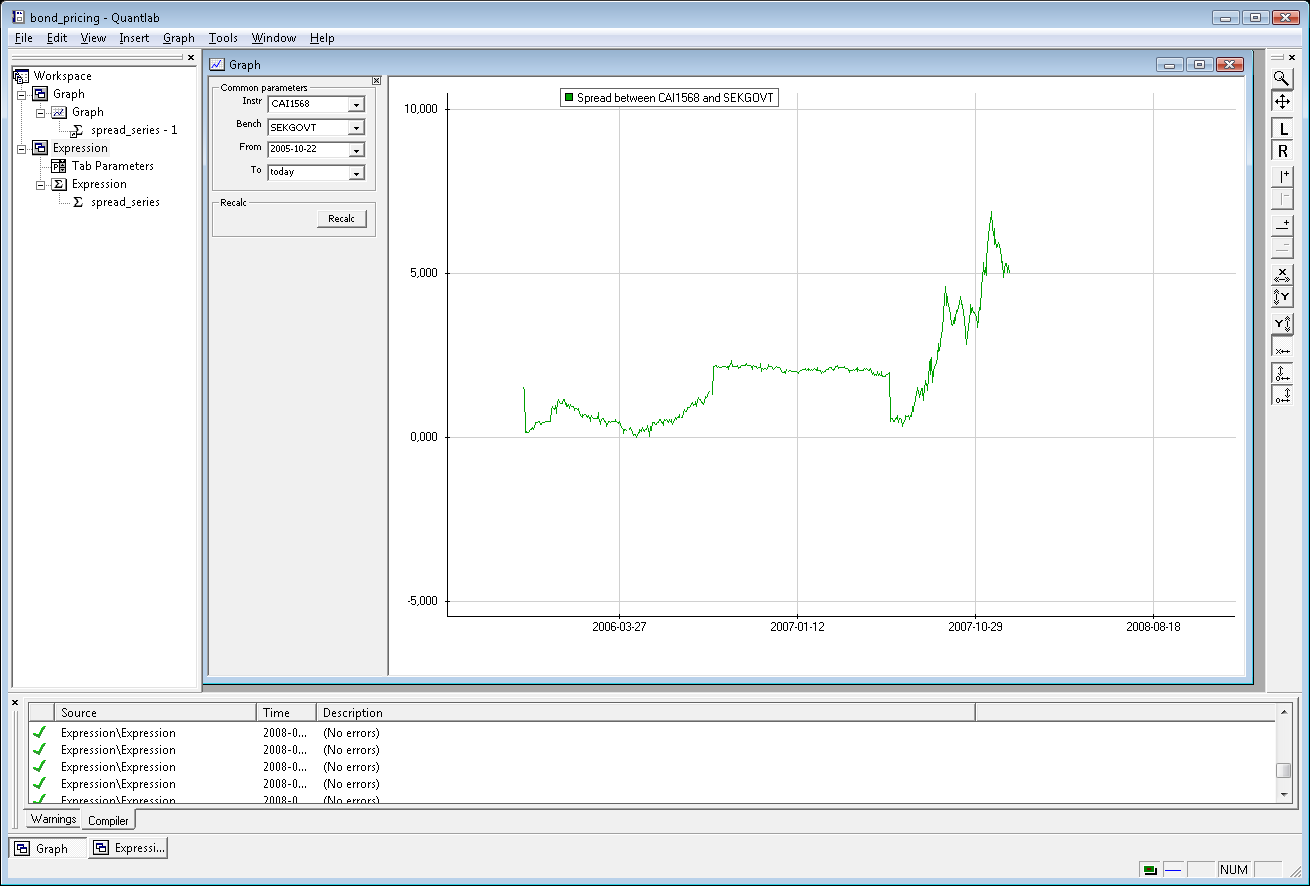
Task: Click the Source column header
Action: [155, 712]
